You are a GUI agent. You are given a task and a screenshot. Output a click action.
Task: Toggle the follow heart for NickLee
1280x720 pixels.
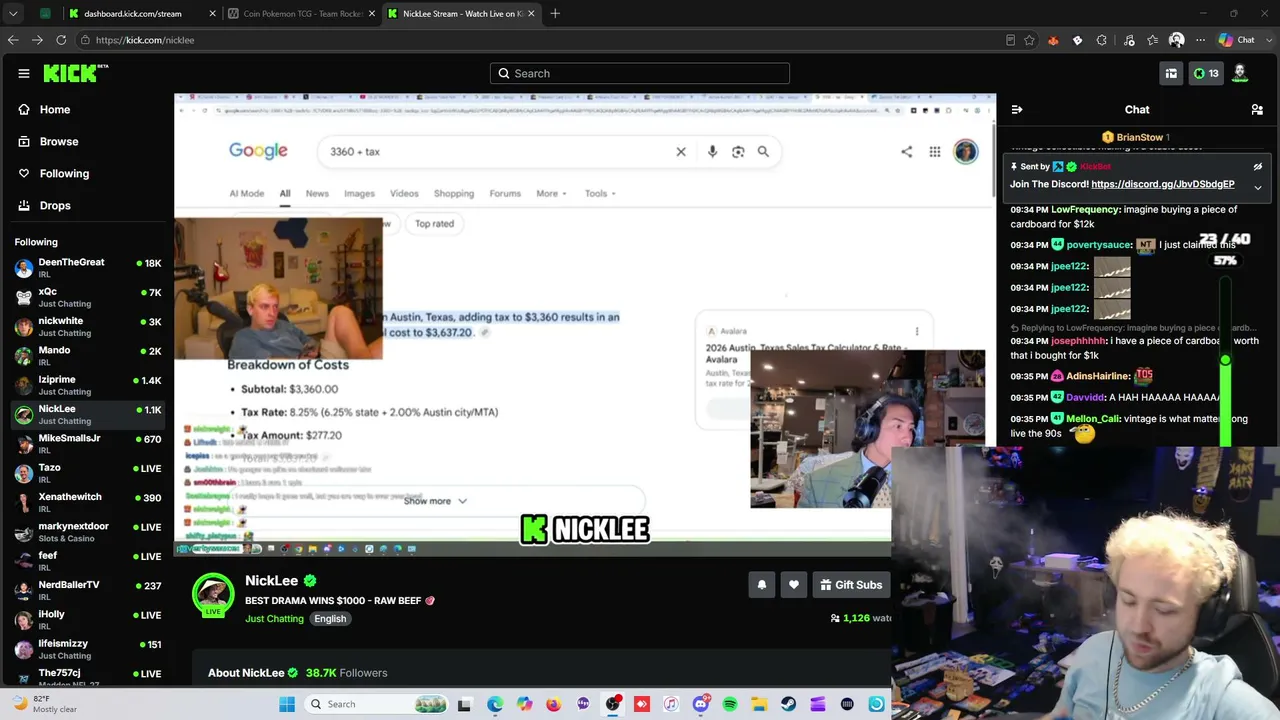(x=794, y=585)
